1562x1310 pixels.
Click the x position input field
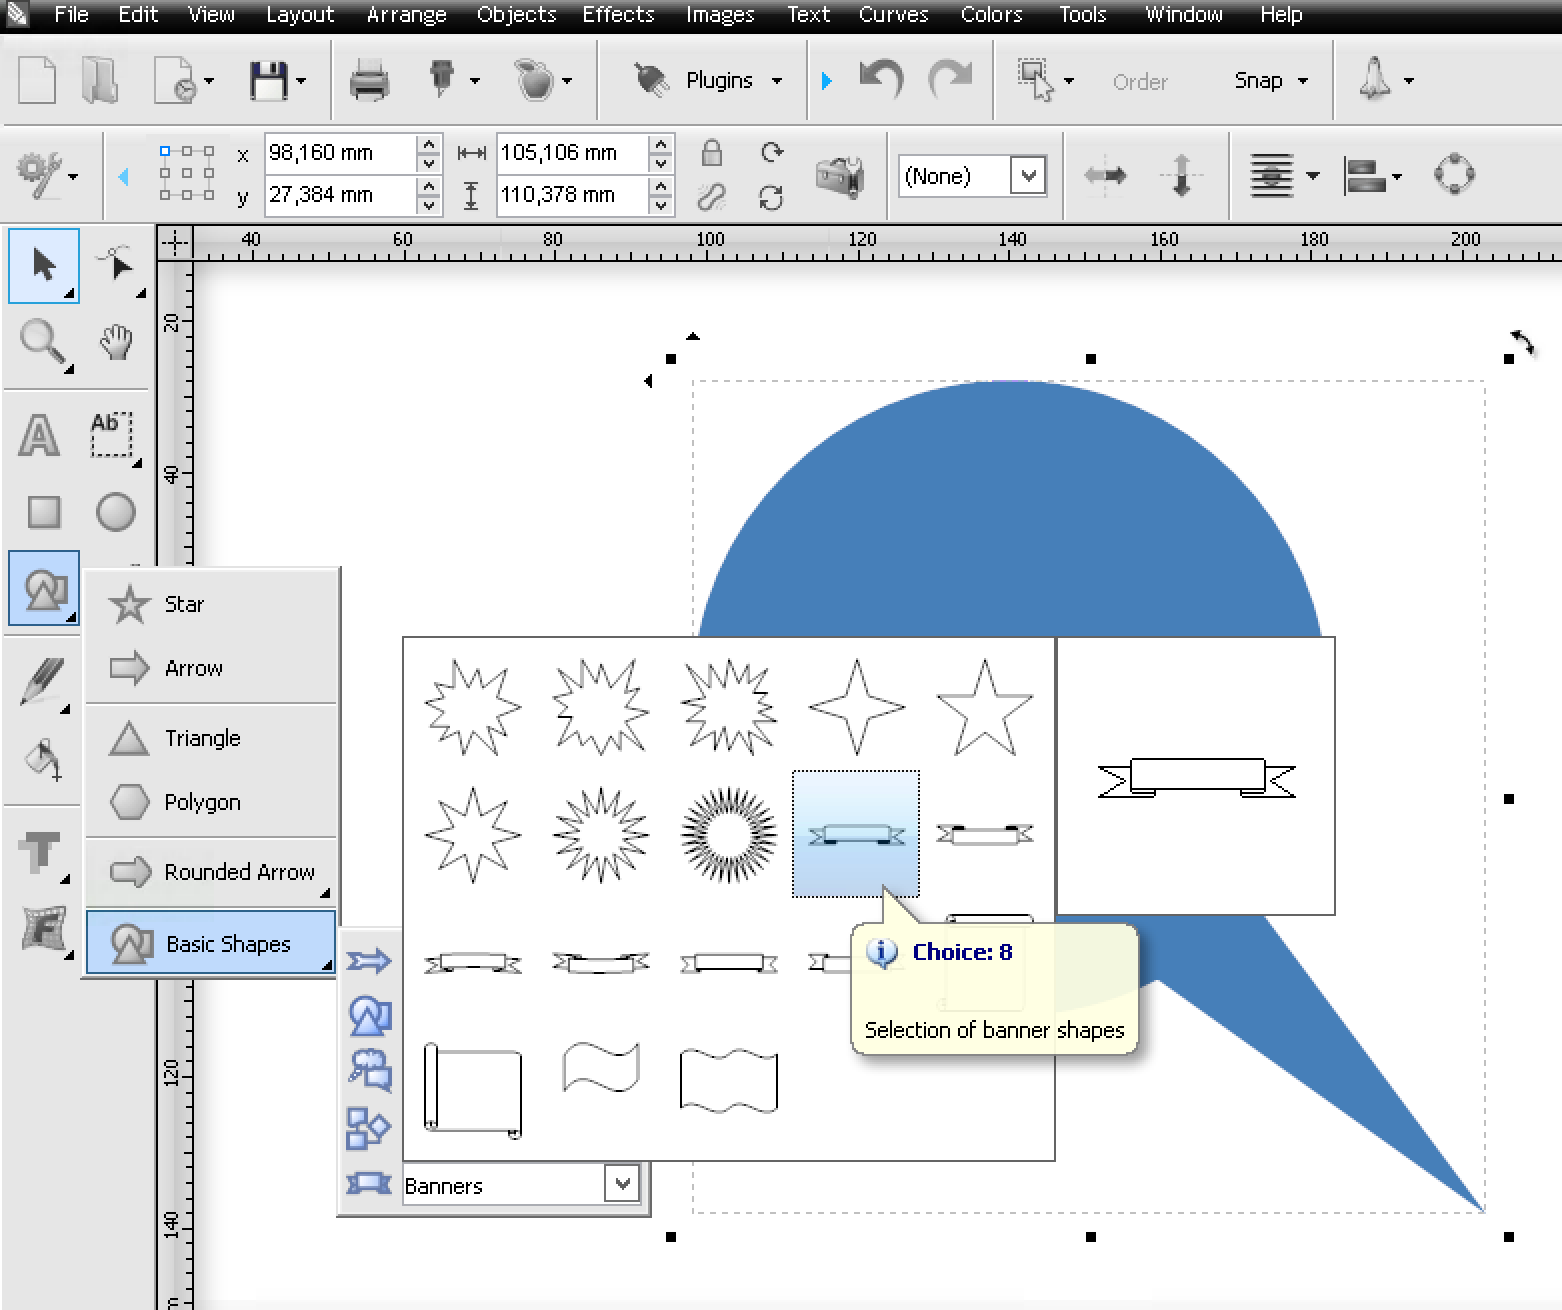coord(341,152)
